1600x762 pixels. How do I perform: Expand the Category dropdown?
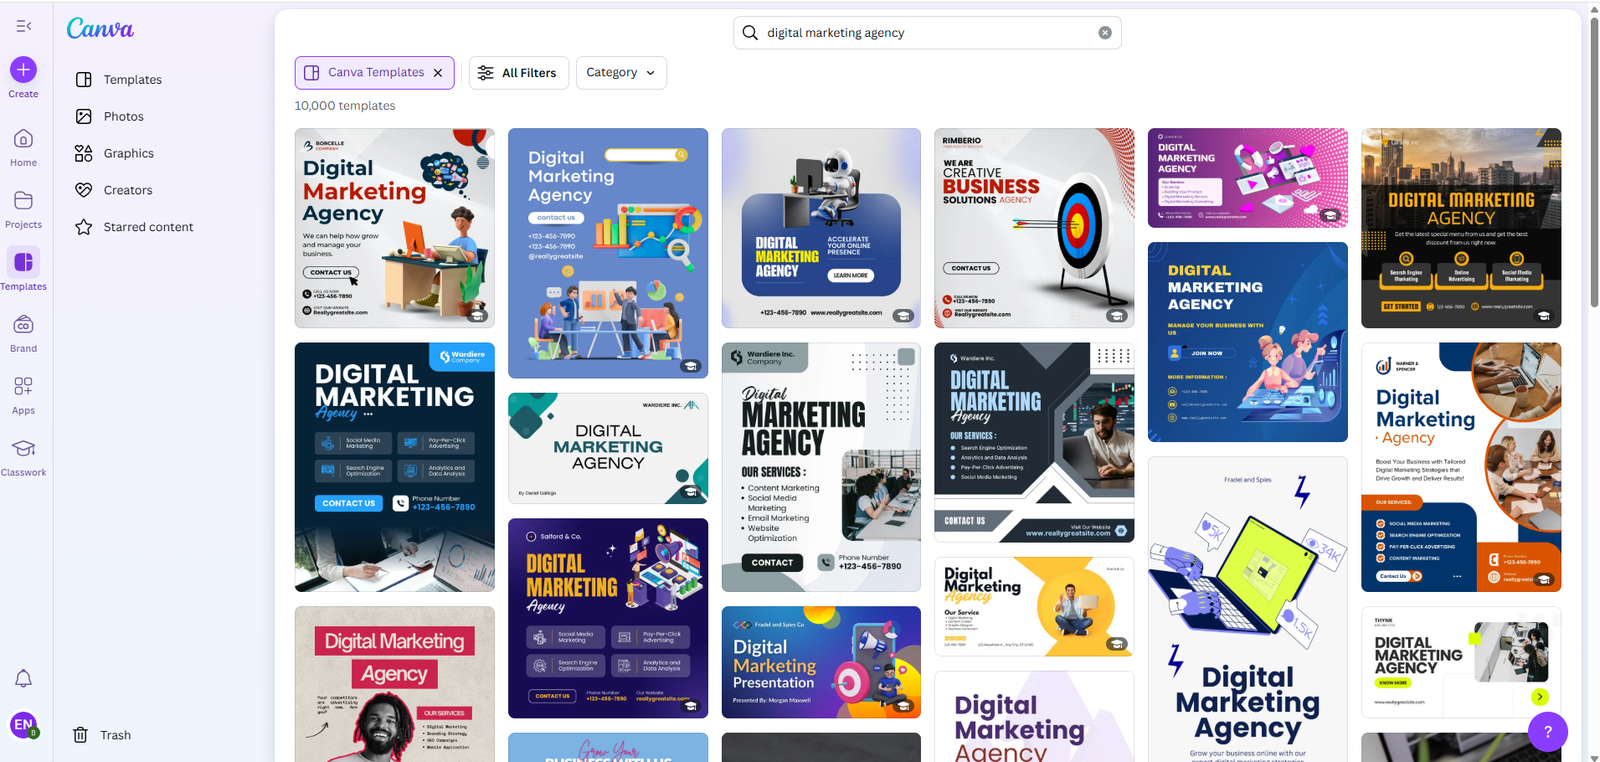[621, 73]
